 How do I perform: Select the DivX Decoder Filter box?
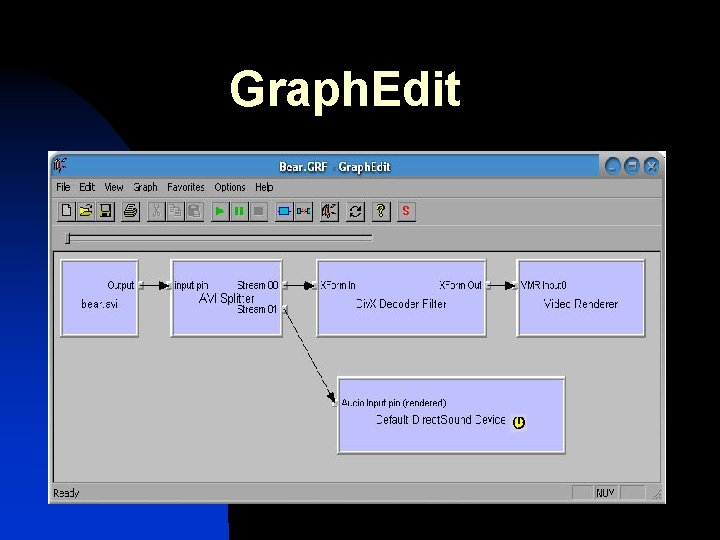click(x=401, y=298)
